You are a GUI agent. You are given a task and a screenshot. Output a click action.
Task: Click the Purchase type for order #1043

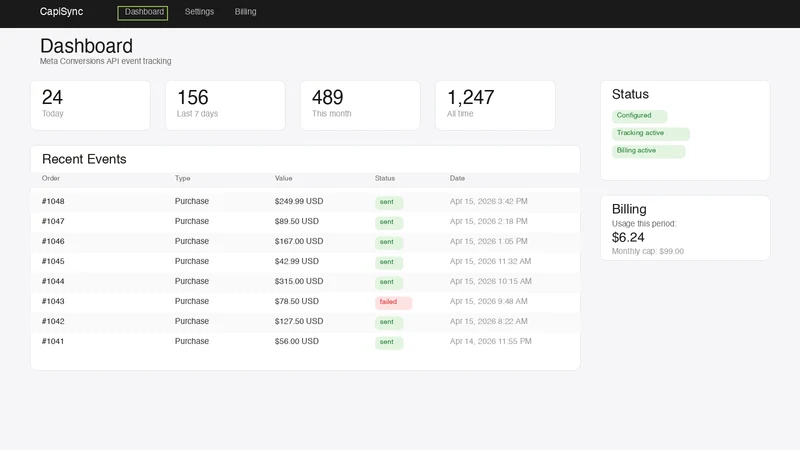click(192, 301)
